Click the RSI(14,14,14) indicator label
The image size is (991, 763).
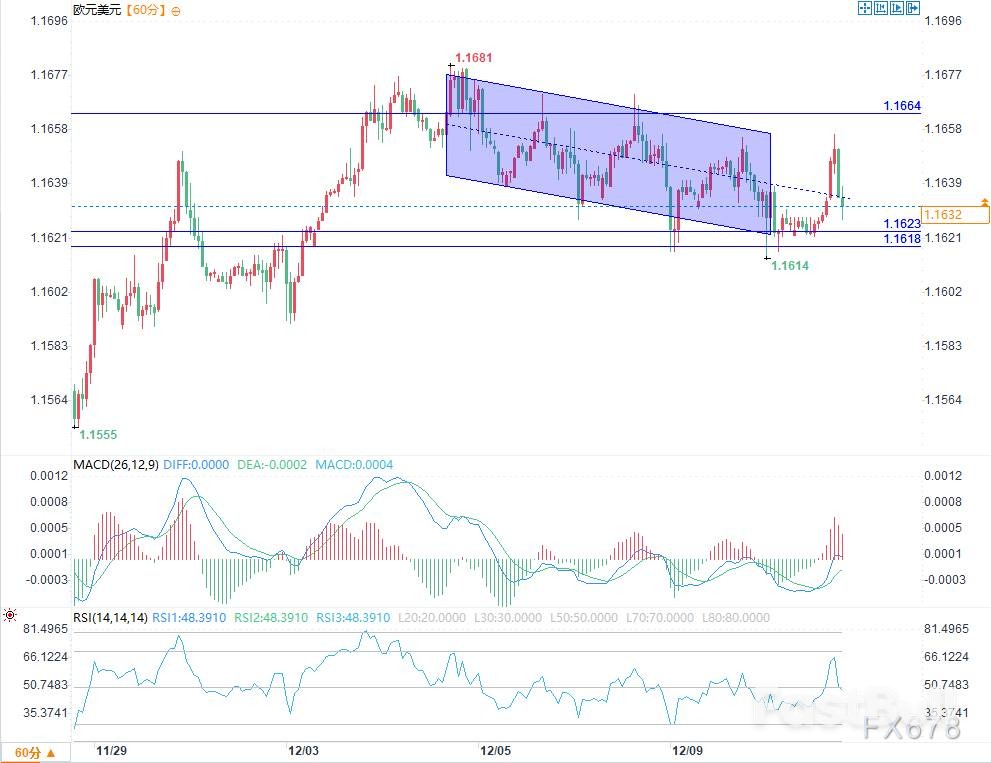click(x=107, y=618)
